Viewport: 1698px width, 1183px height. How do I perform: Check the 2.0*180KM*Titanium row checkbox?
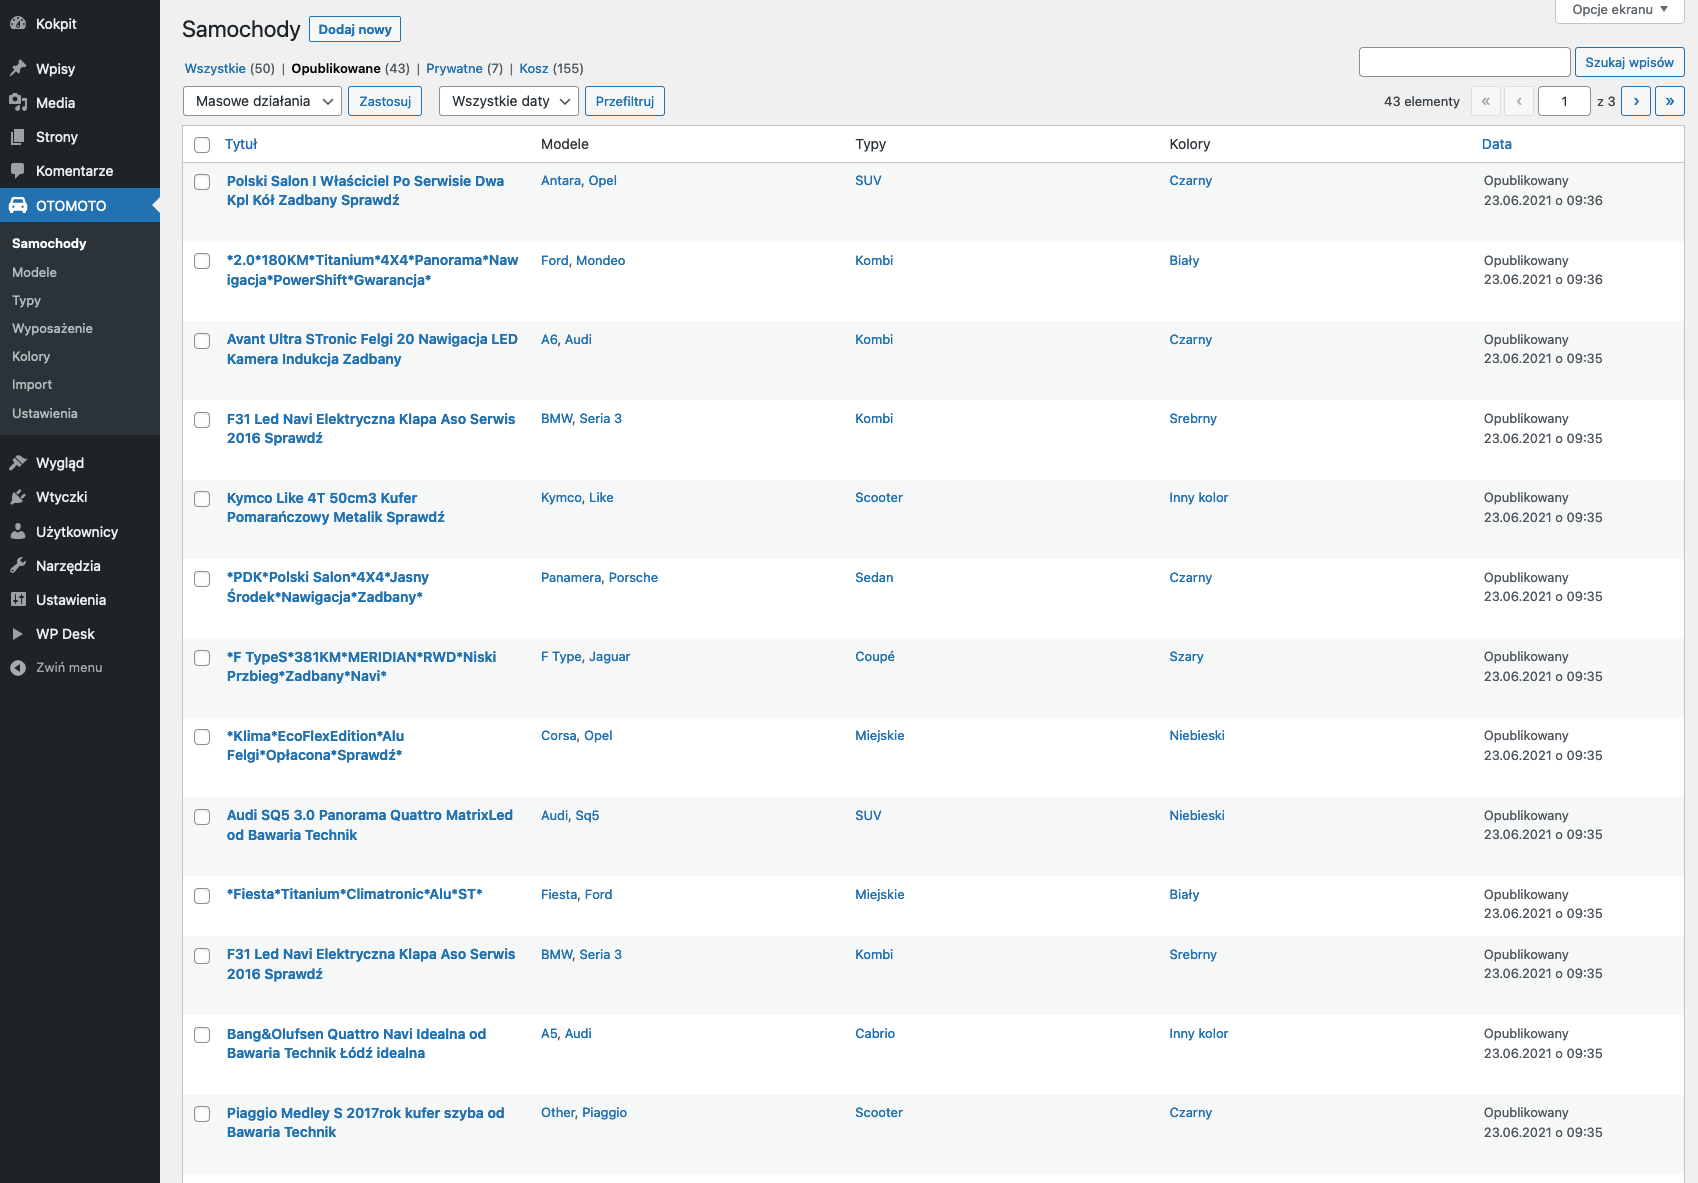point(202,261)
